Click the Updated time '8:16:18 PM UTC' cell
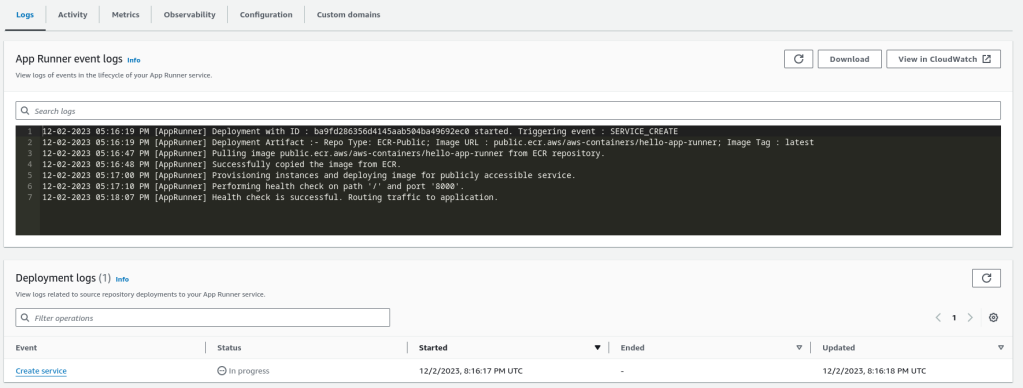Image resolution: width=1023 pixels, height=388 pixels. click(874, 371)
